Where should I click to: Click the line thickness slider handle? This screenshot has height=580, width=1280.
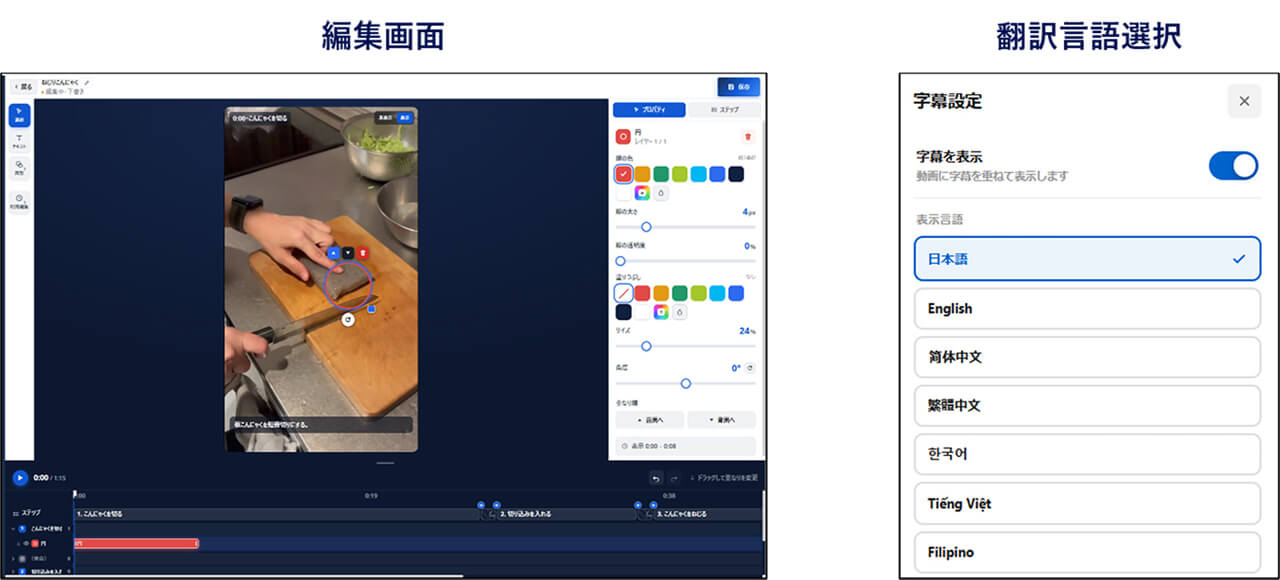point(646,227)
